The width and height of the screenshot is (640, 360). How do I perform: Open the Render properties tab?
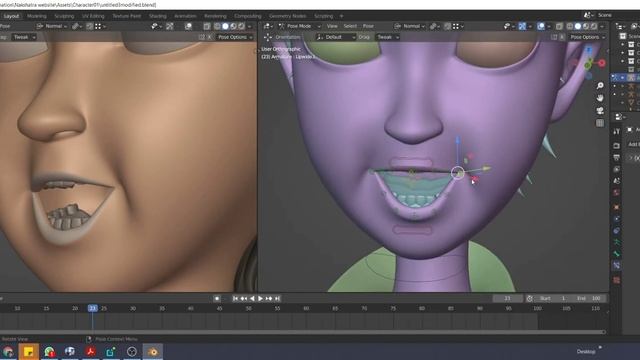[x=616, y=146]
